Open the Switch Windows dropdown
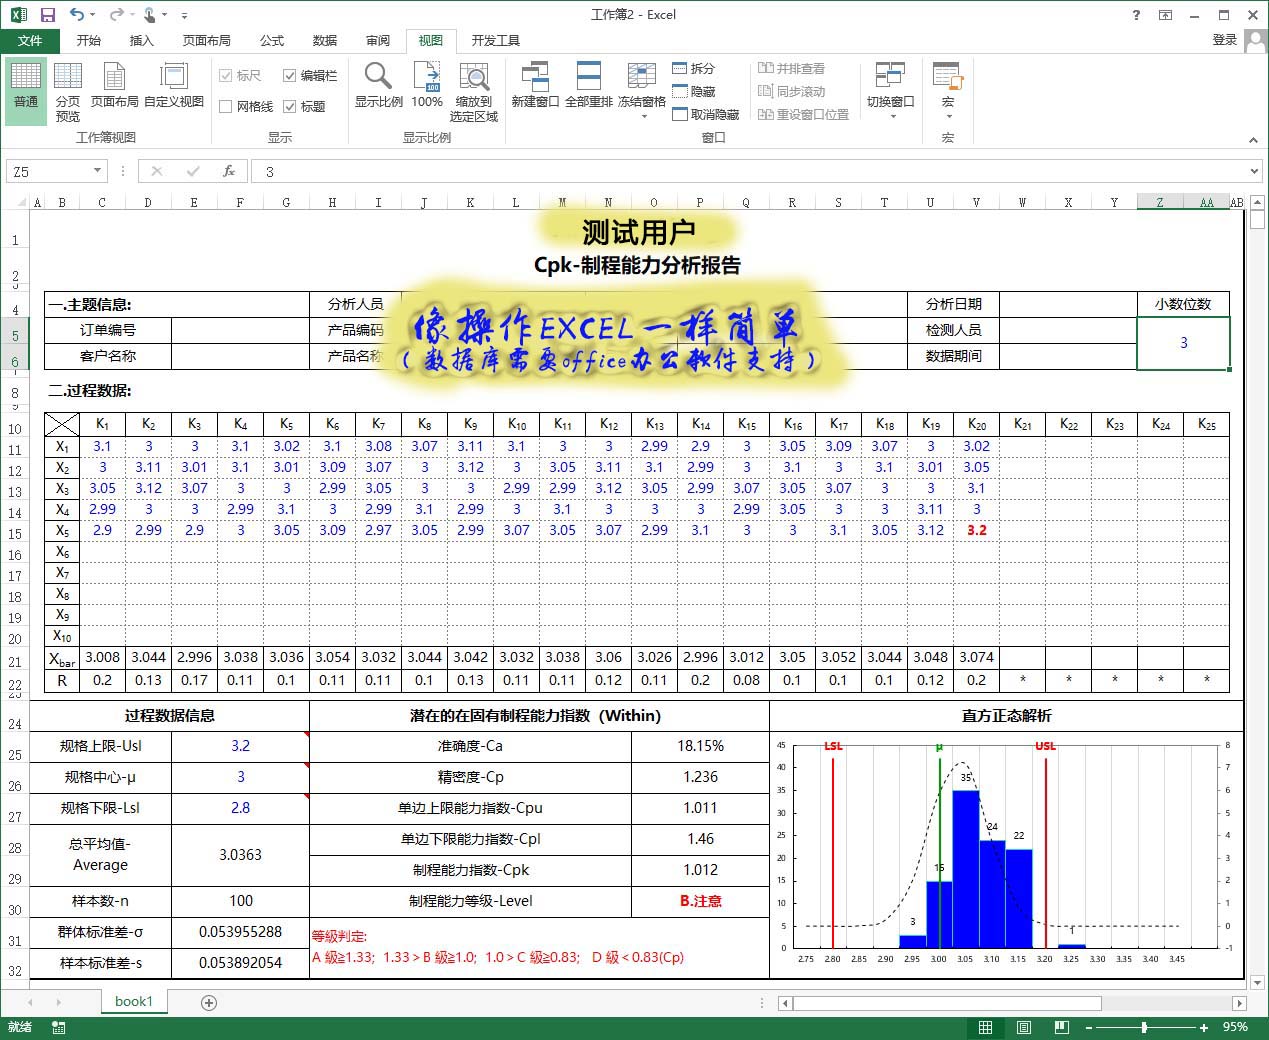1269x1040 pixels. click(890, 90)
